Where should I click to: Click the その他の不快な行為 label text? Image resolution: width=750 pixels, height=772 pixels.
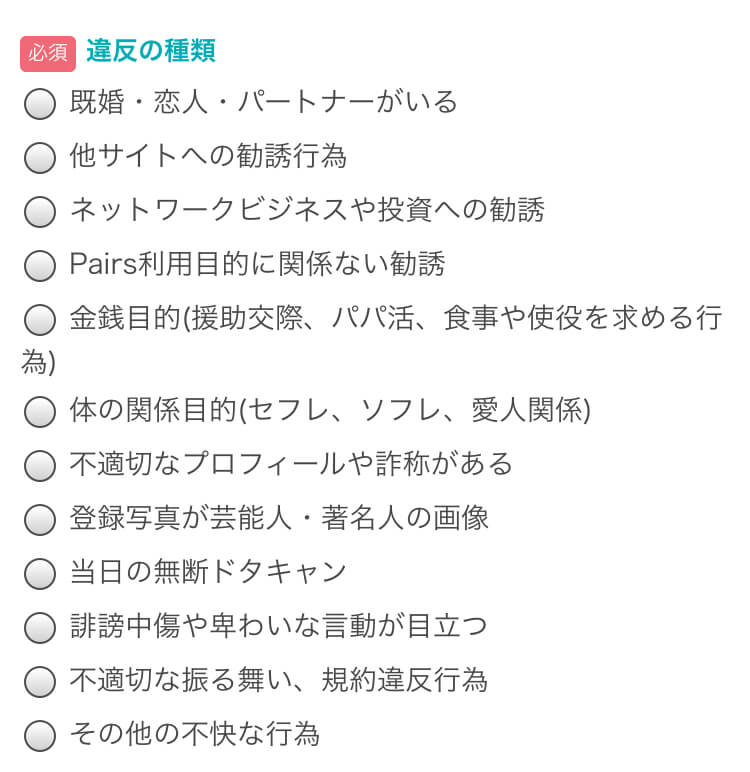tap(195, 735)
